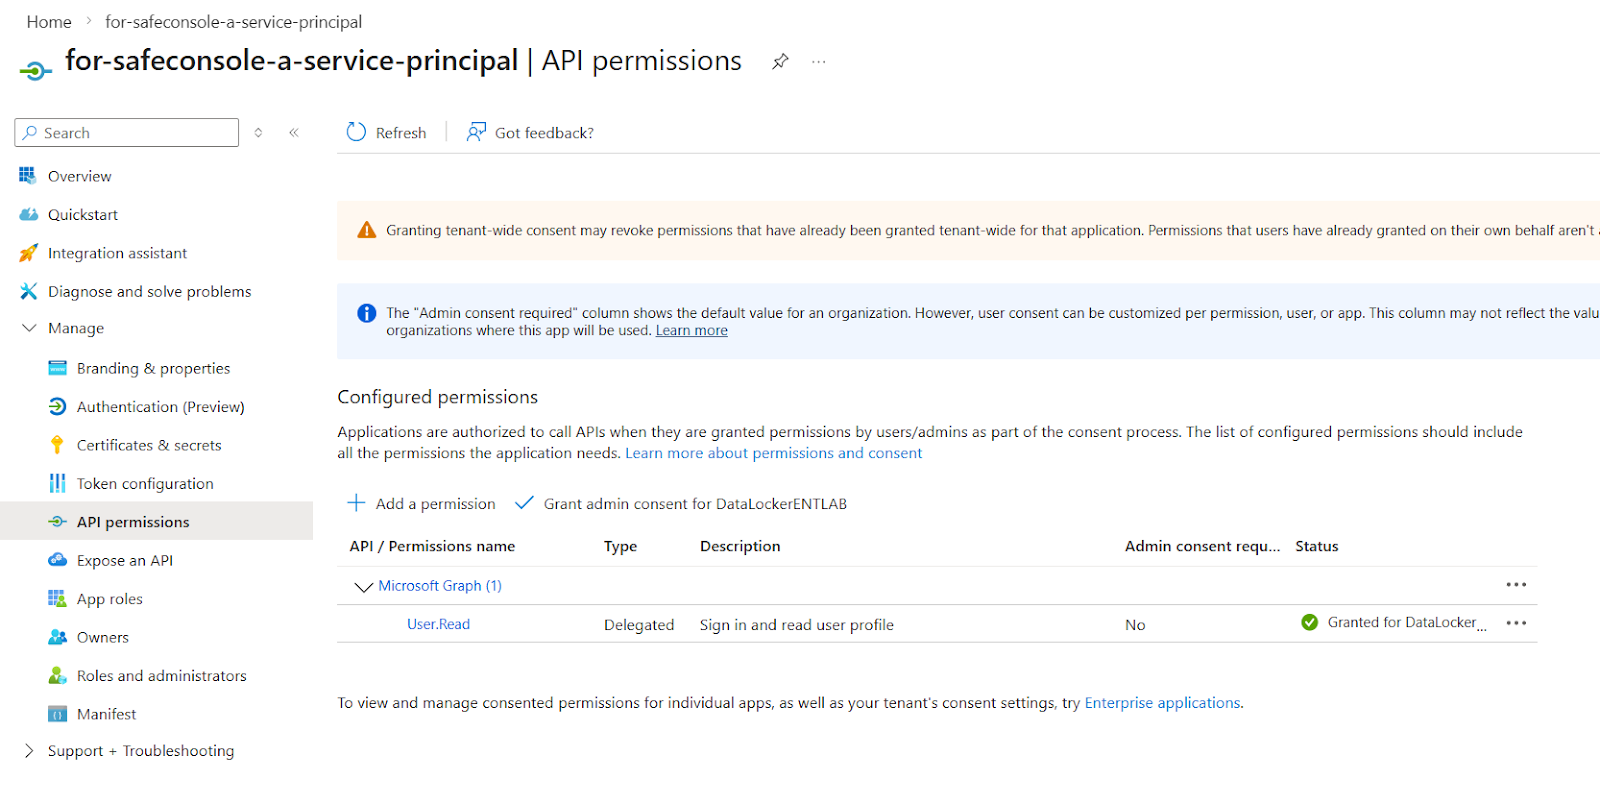The width and height of the screenshot is (1600, 804).
Task: Click the Quickstart cloud icon
Action: (28, 215)
